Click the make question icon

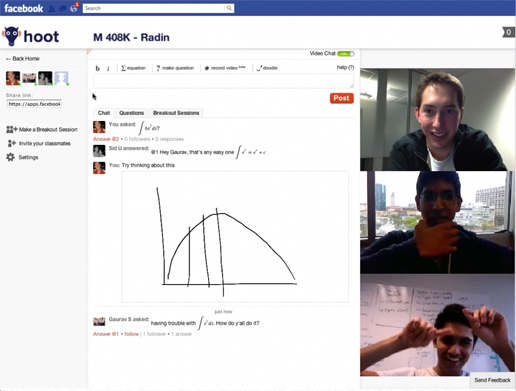point(175,68)
